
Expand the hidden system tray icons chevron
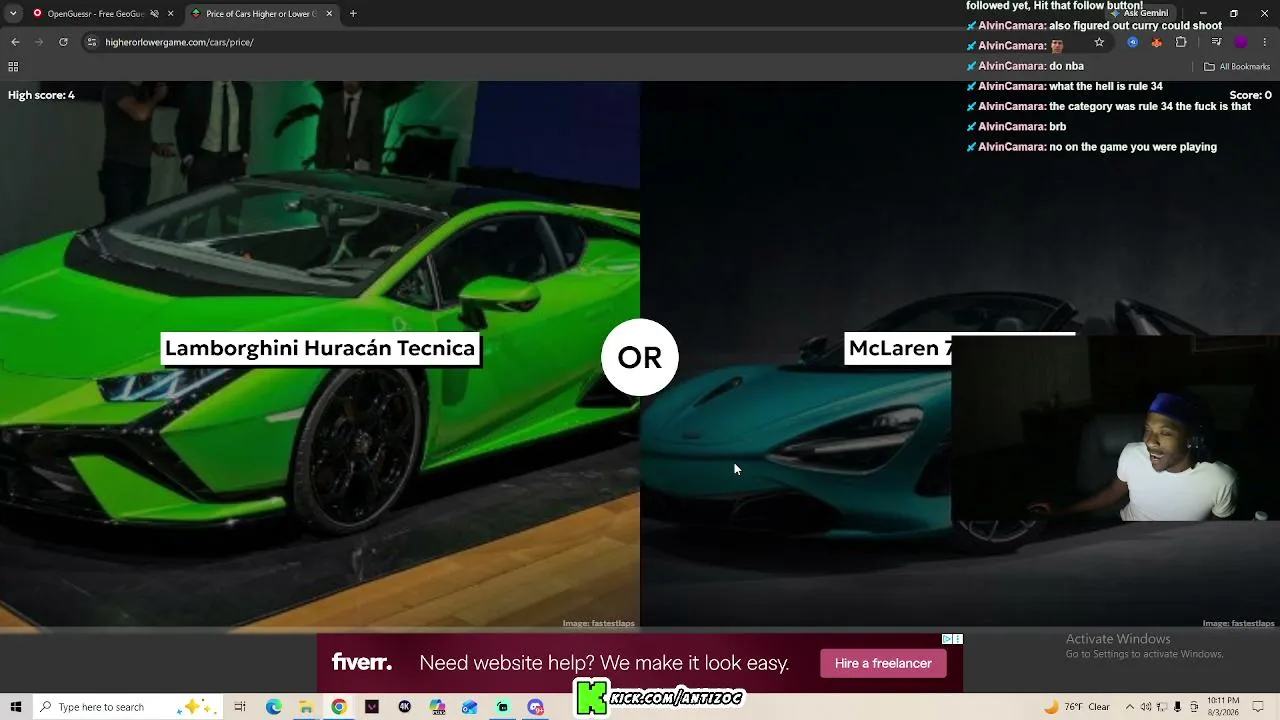point(1130,707)
